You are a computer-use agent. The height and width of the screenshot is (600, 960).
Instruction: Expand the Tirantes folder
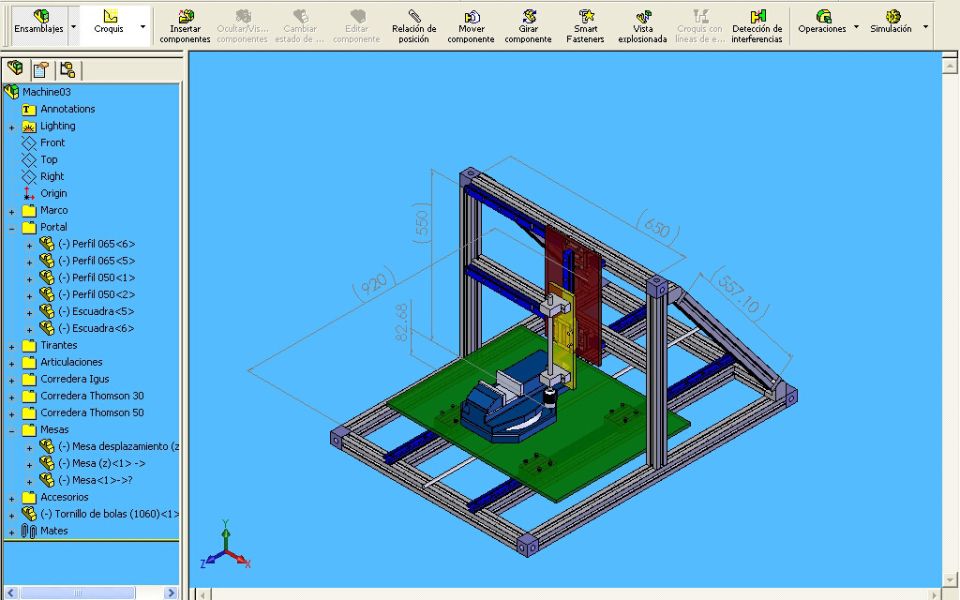[12, 346]
